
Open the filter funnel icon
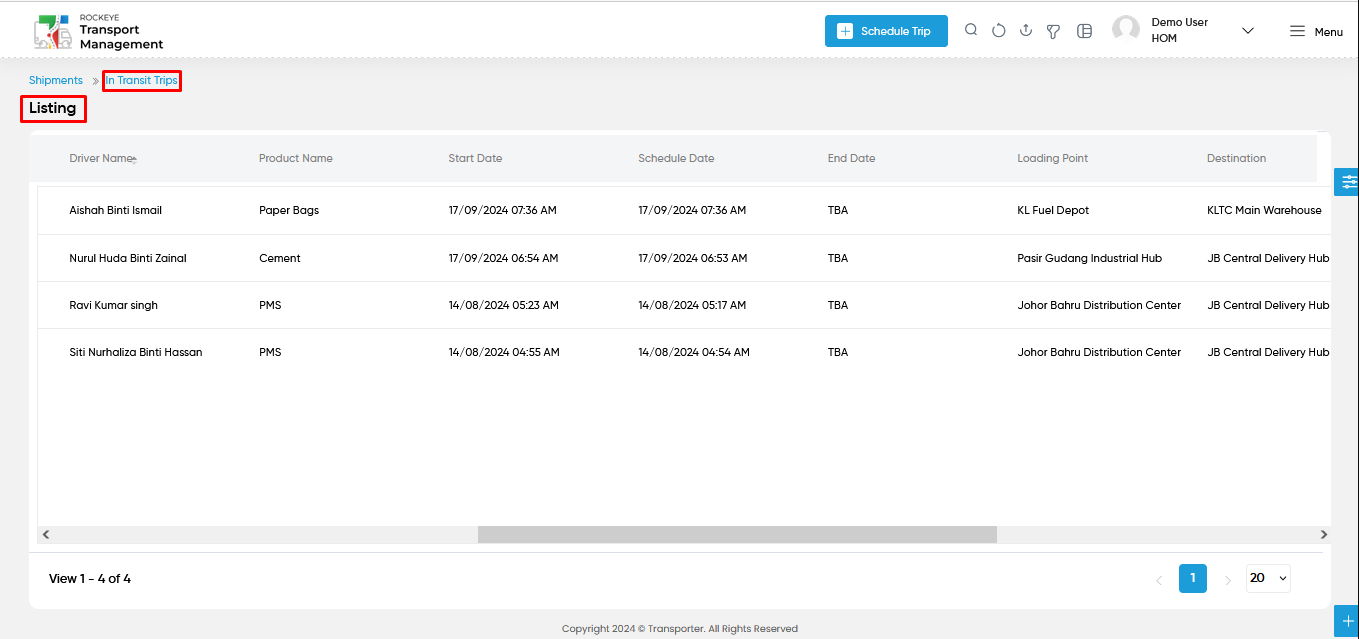click(x=1053, y=31)
